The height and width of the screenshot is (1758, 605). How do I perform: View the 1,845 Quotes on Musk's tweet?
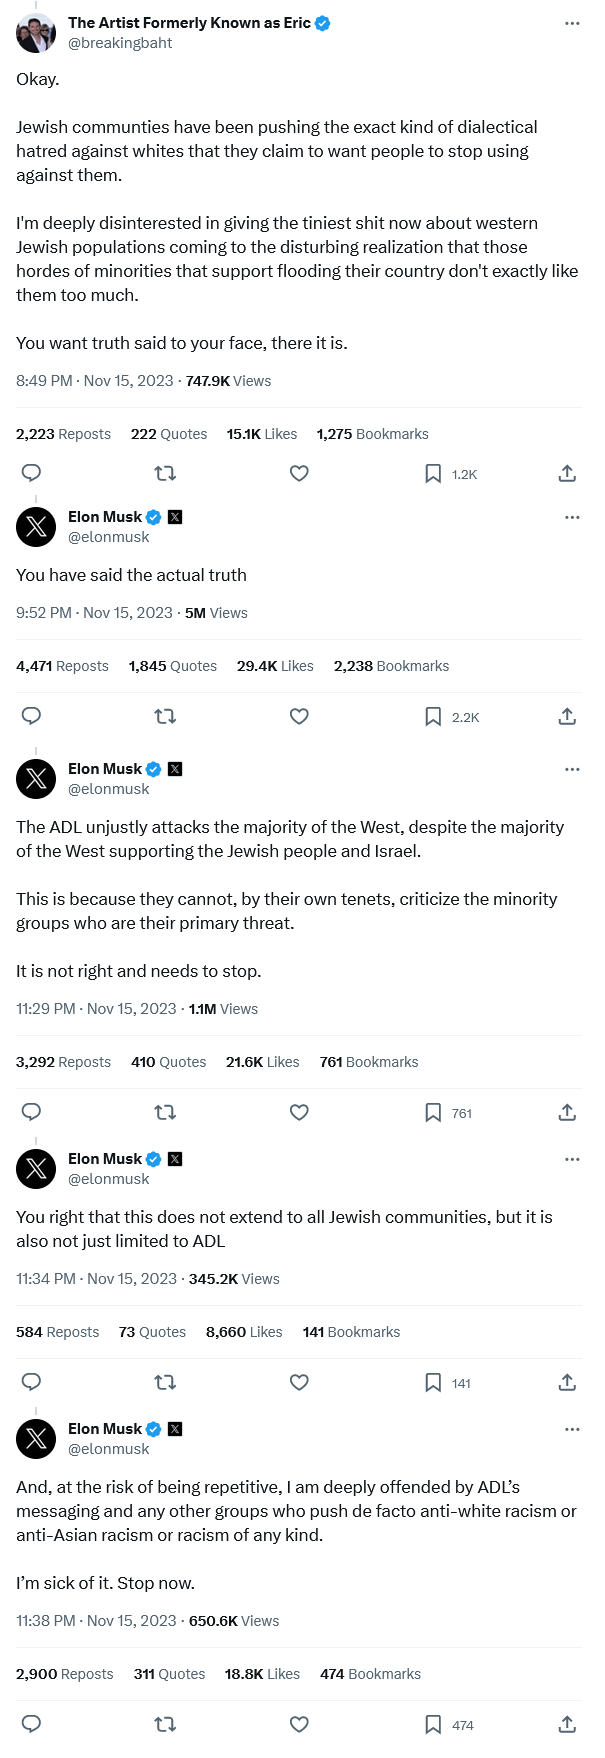point(172,666)
